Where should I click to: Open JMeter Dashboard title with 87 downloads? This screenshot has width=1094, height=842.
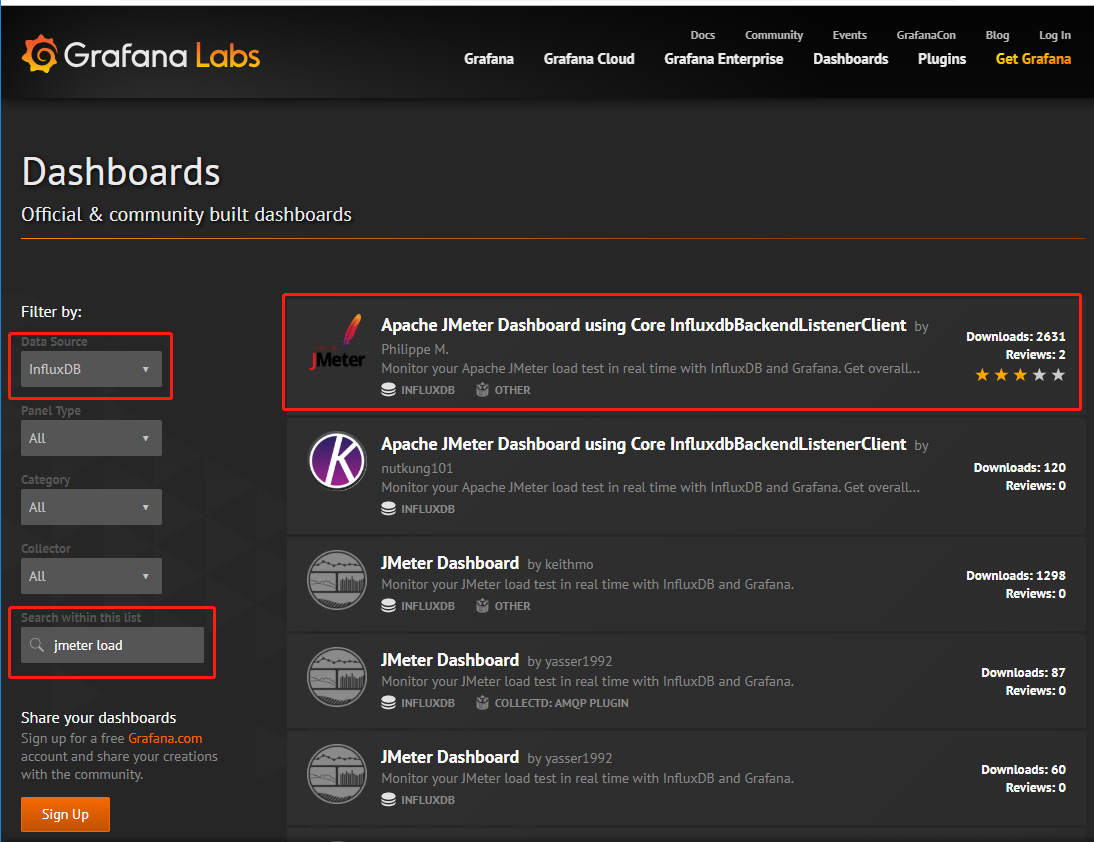[450, 660]
